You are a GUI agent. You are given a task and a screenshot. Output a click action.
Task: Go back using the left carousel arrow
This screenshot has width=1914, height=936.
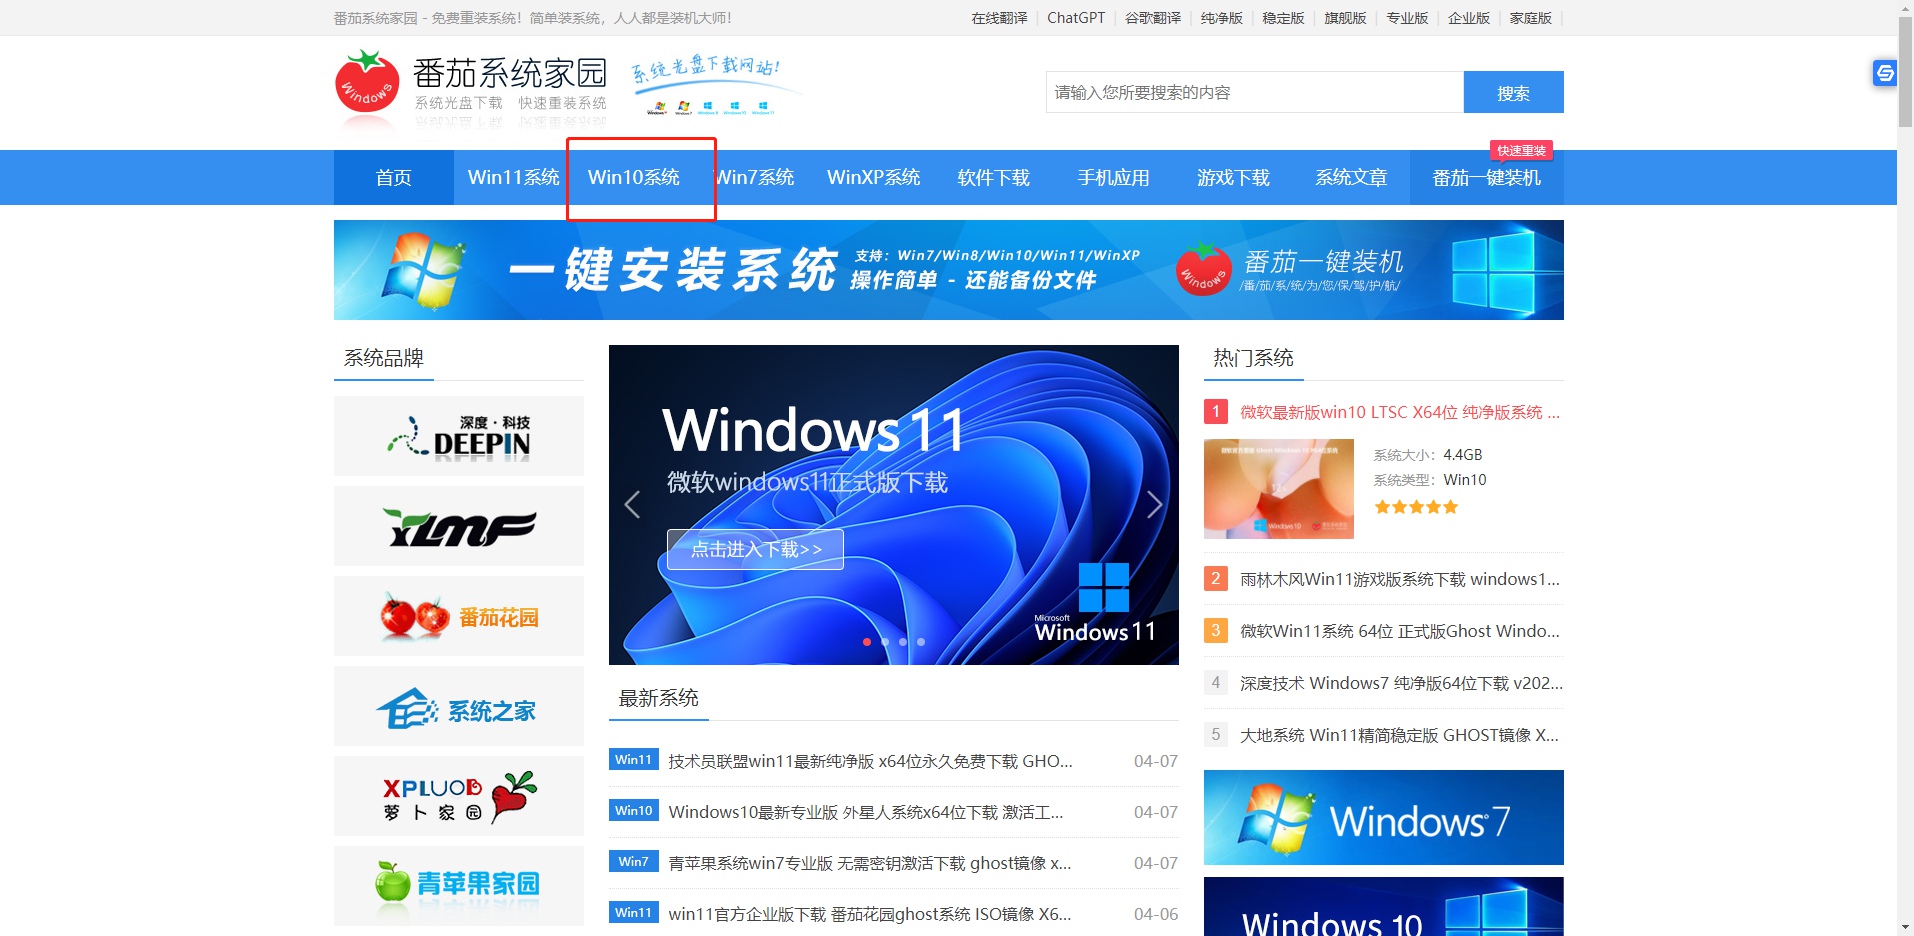(x=632, y=505)
